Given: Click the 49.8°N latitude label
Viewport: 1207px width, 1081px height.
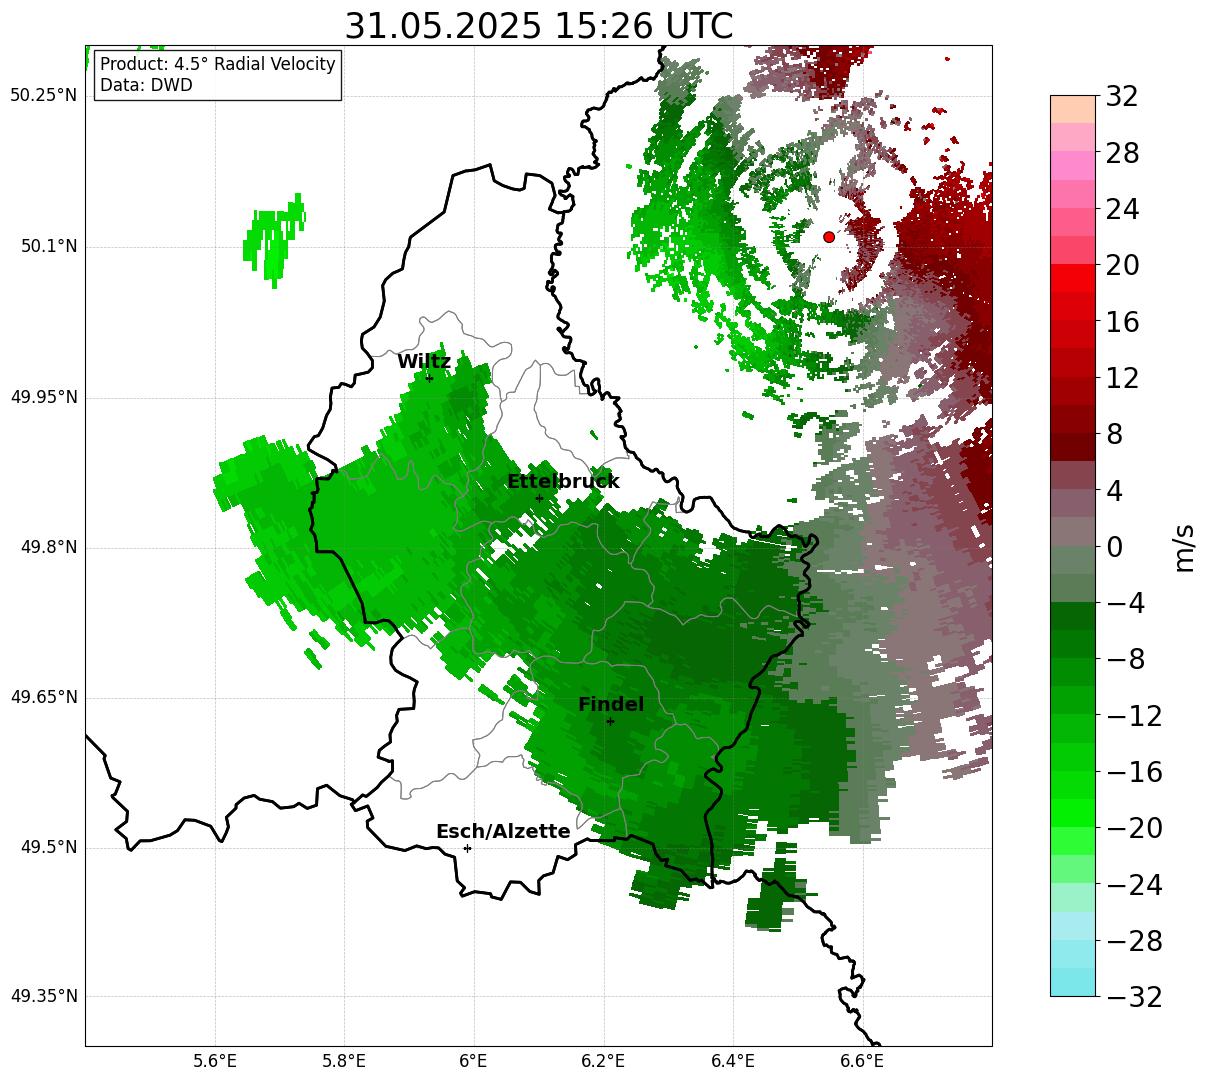Looking at the screenshot, I should coord(48,547).
